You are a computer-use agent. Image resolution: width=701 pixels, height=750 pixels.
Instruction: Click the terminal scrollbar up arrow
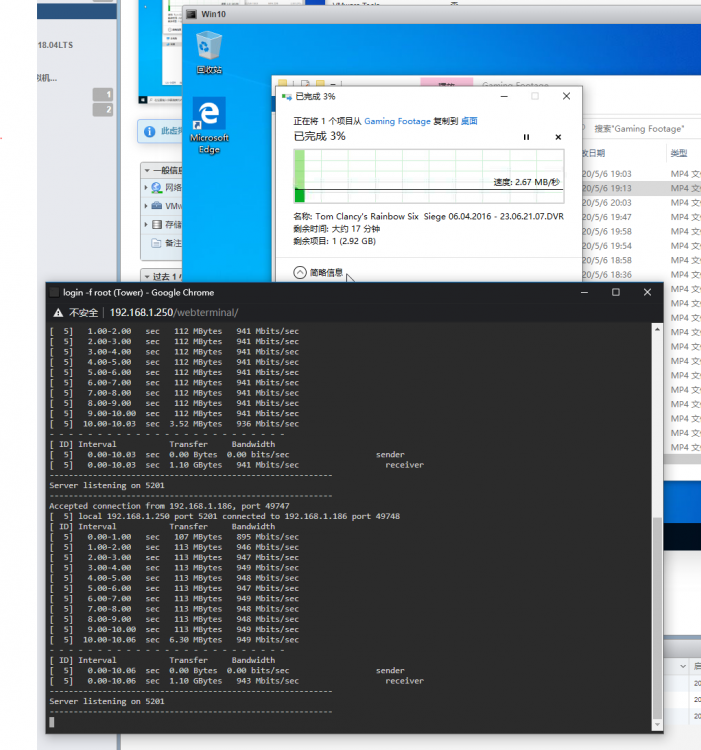(x=657, y=330)
